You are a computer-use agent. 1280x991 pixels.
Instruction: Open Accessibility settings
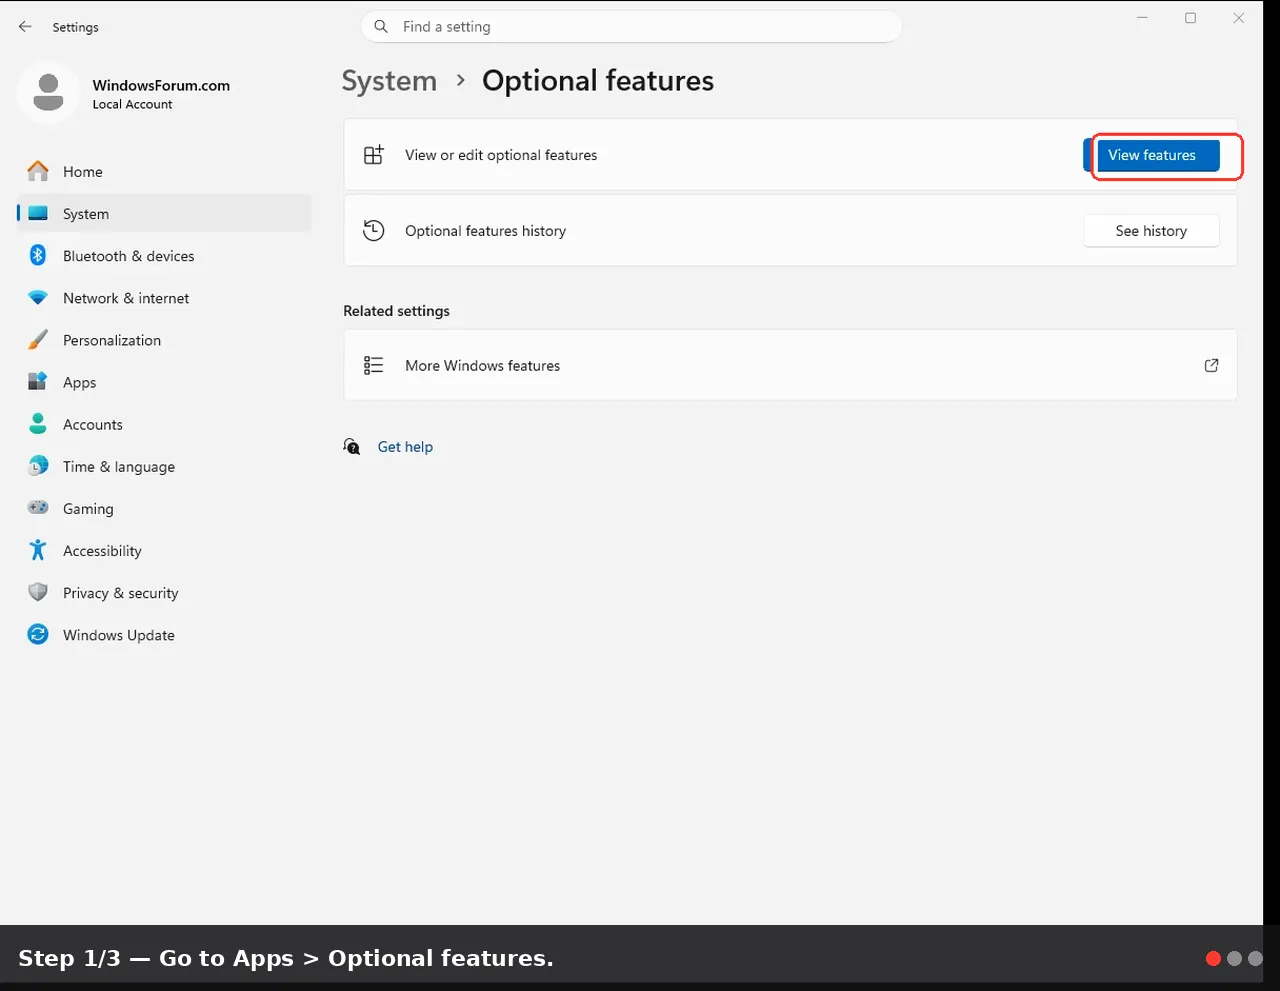point(164,550)
